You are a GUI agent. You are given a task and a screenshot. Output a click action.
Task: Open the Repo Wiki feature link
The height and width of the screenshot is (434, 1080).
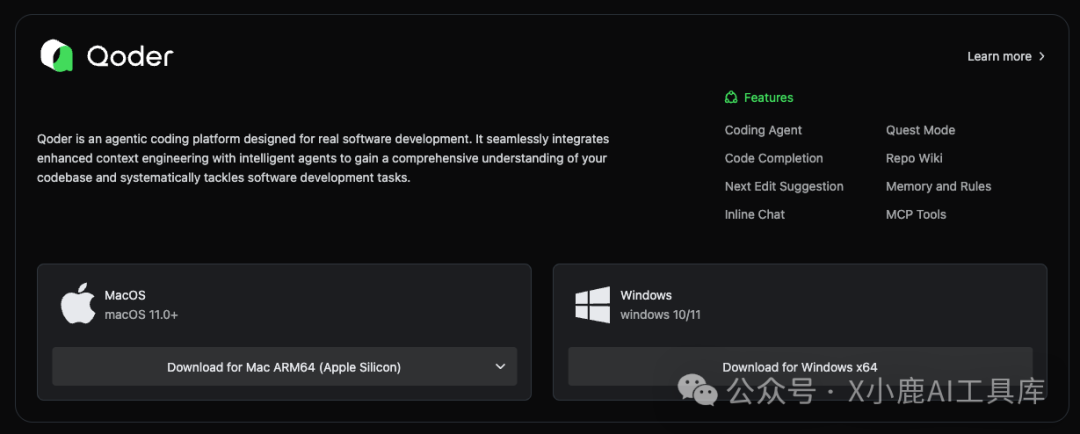coord(914,158)
